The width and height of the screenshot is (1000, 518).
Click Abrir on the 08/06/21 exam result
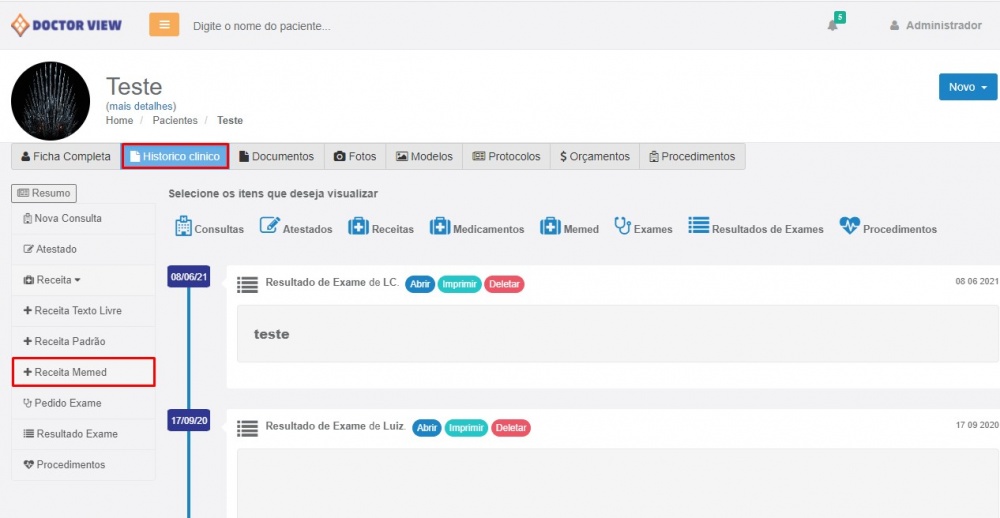(420, 284)
